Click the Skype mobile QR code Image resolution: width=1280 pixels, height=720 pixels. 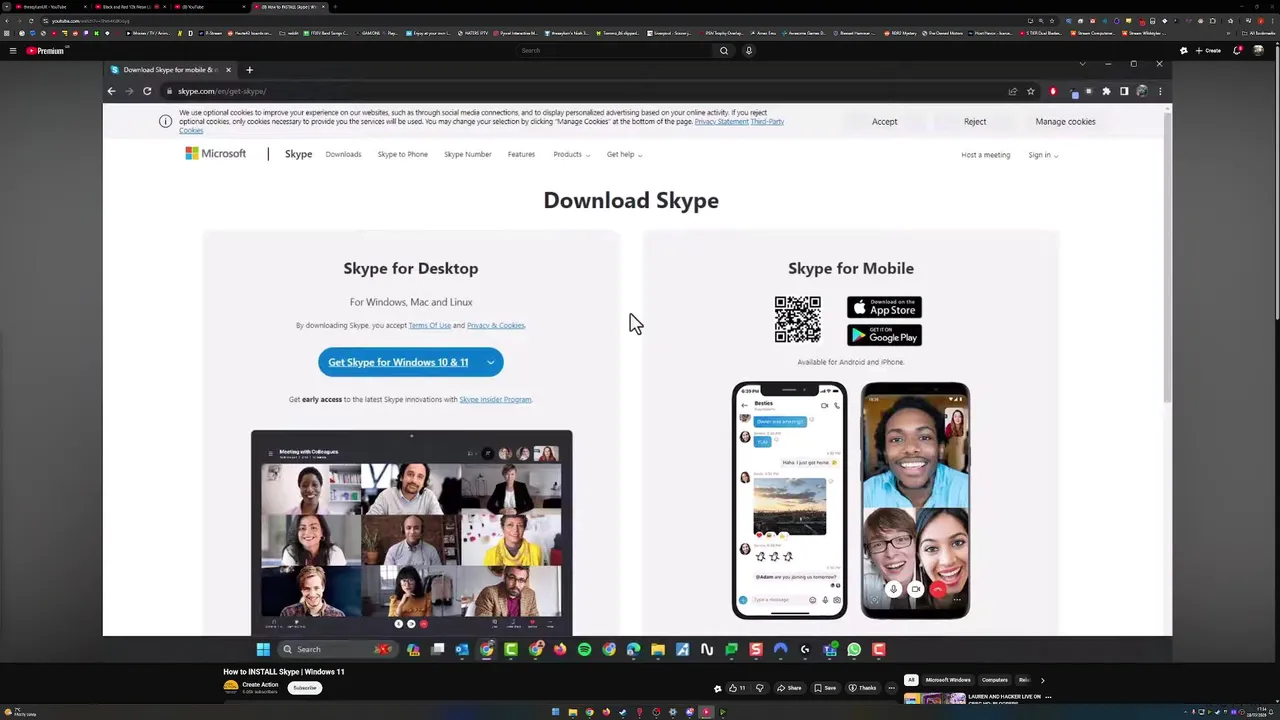pyautogui.click(x=797, y=320)
